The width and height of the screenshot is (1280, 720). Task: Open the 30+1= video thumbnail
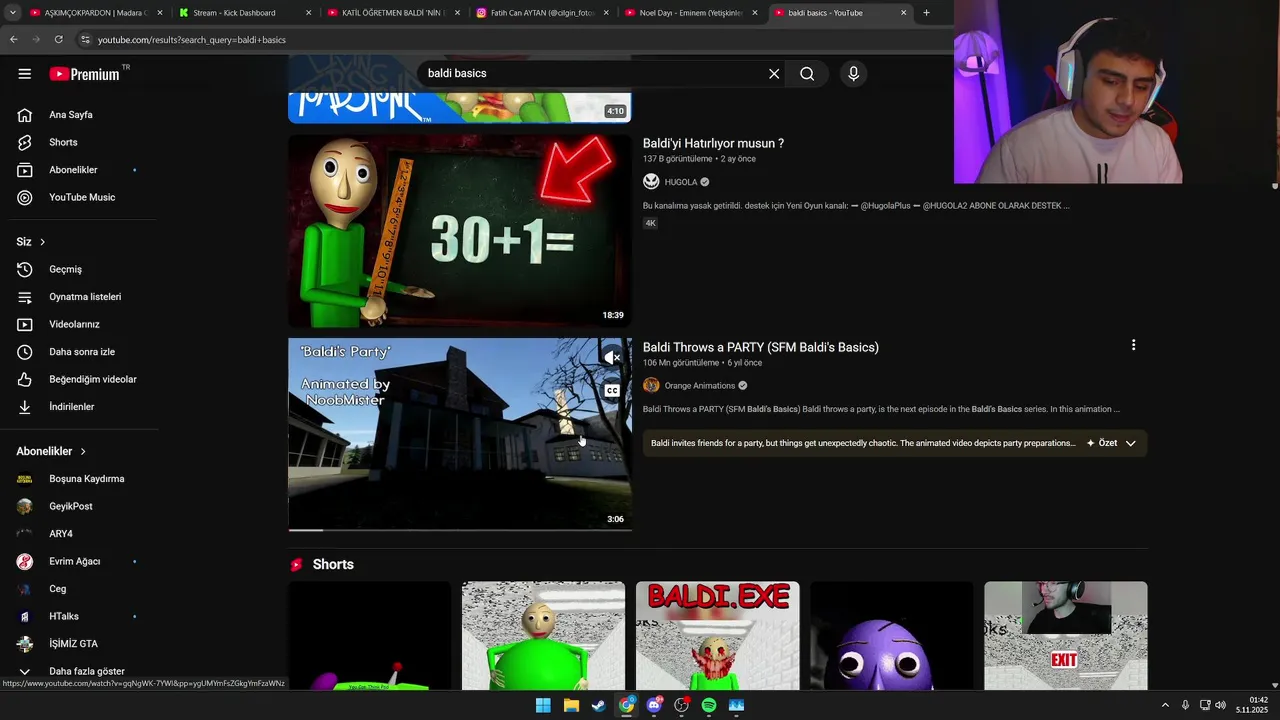tap(460, 231)
